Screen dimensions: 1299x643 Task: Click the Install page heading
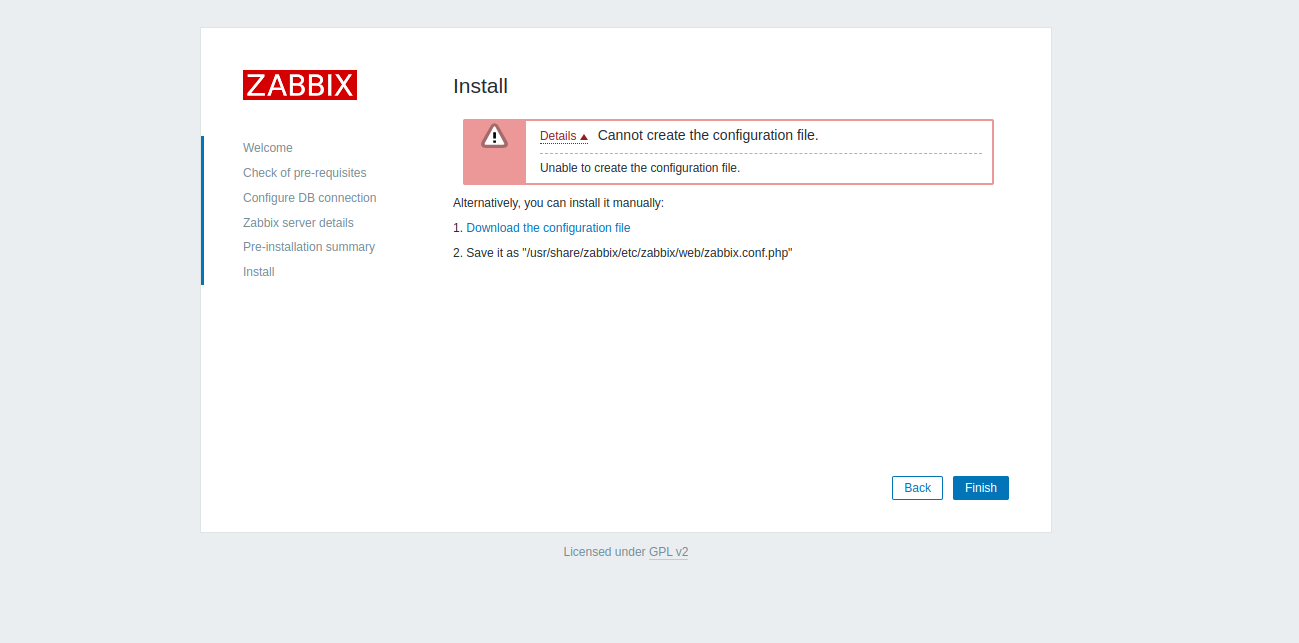[480, 86]
